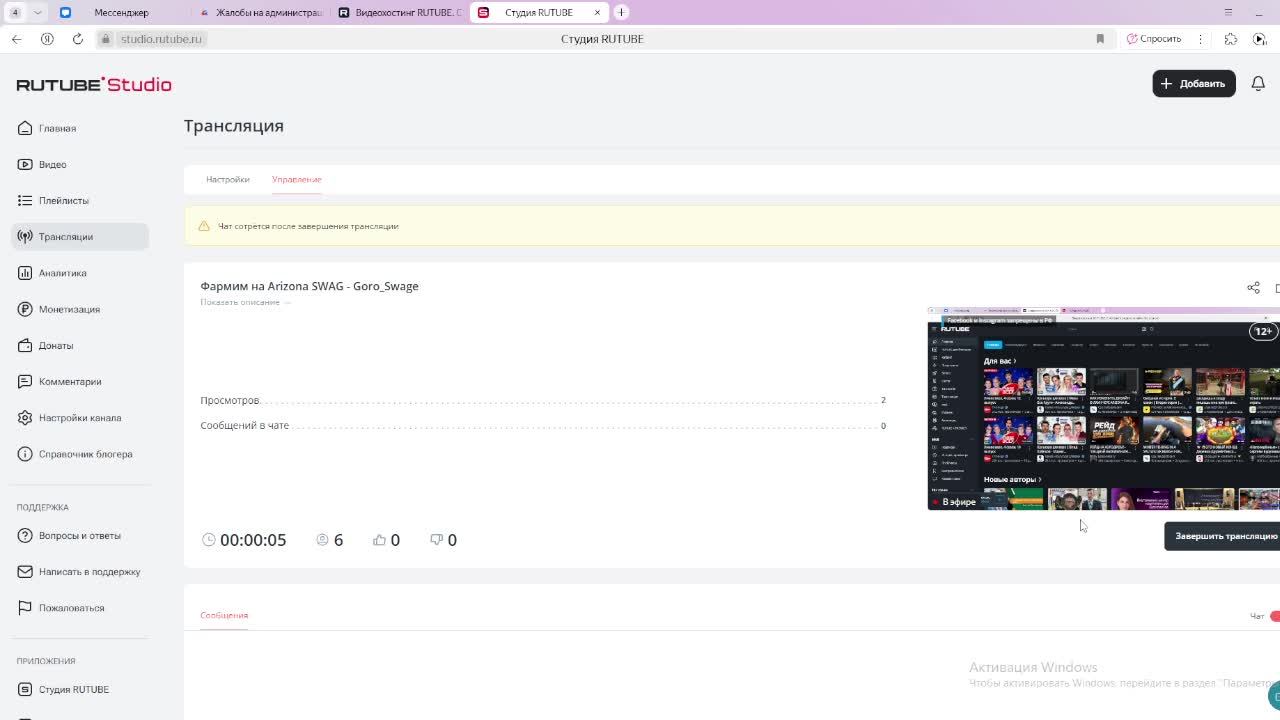Click the RUTUBE Studio logo
The height and width of the screenshot is (720, 1280).
(94, 85)
